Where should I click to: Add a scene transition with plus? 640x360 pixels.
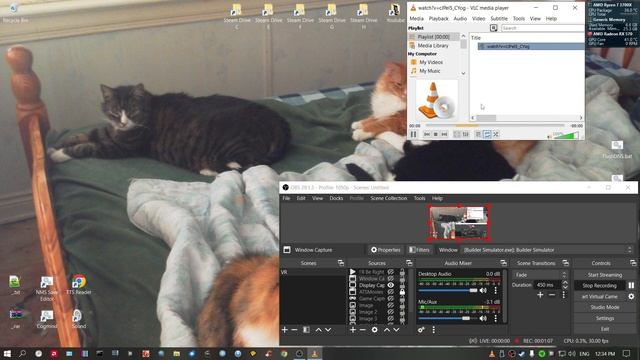coord(540,295)
